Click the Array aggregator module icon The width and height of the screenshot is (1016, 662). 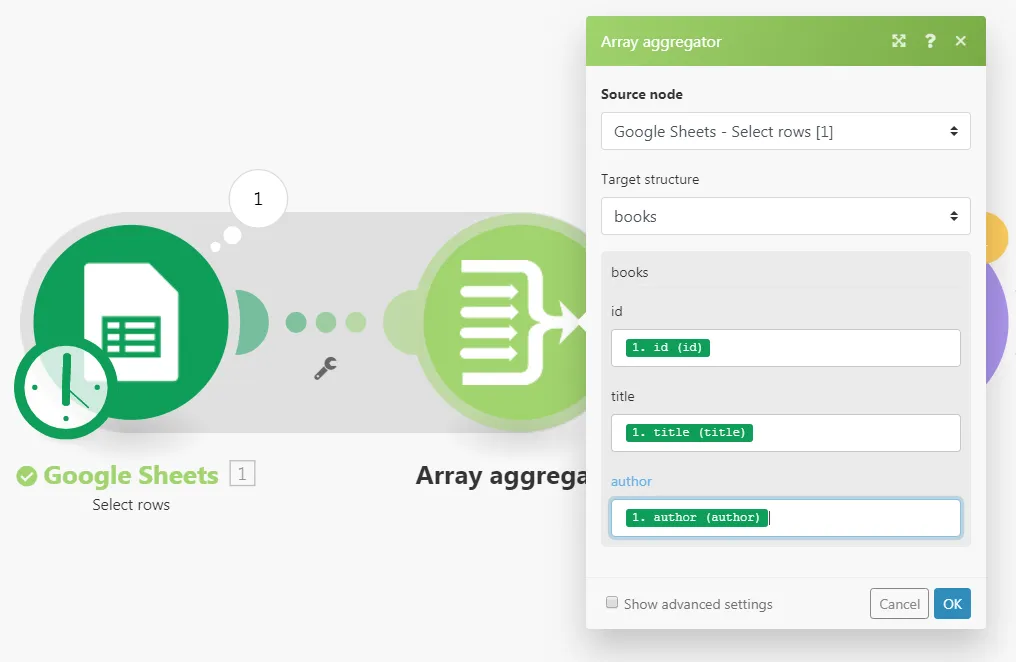pyautogui.click(x=505, y=322)
